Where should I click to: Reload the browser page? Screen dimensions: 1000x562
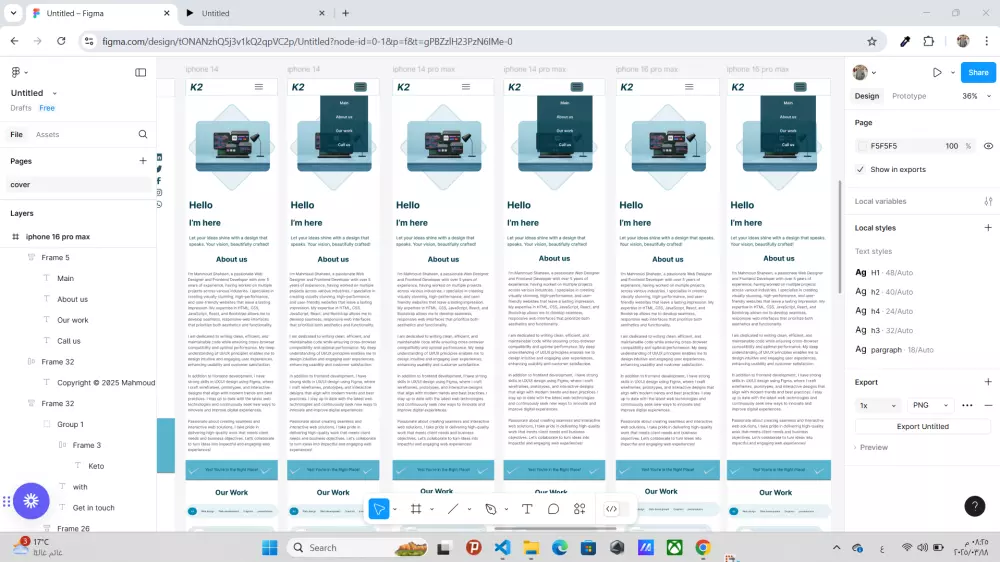[61, 41]
